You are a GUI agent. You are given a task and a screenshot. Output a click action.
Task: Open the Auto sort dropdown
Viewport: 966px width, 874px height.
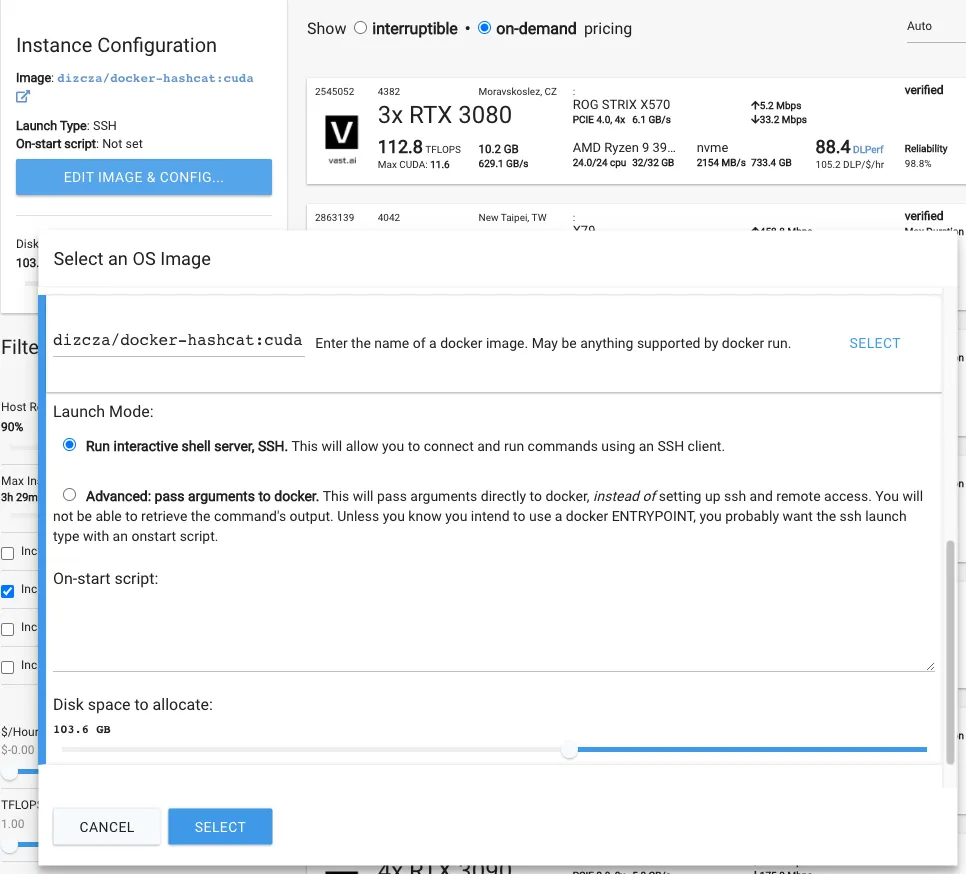click(930, 26)
